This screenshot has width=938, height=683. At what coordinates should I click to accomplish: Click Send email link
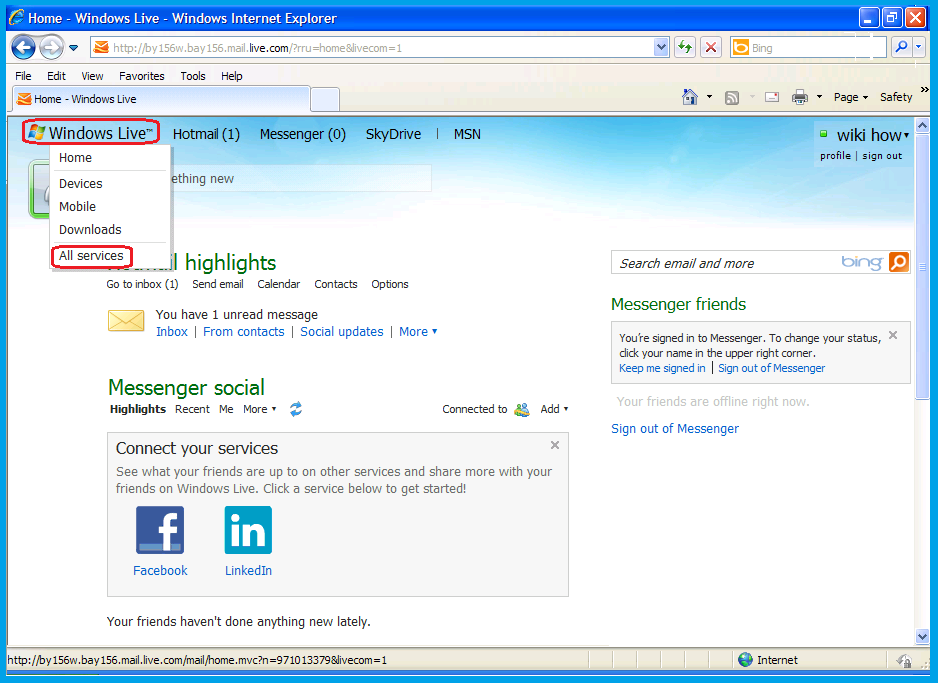pyautogui.click(x=218, y=284)
